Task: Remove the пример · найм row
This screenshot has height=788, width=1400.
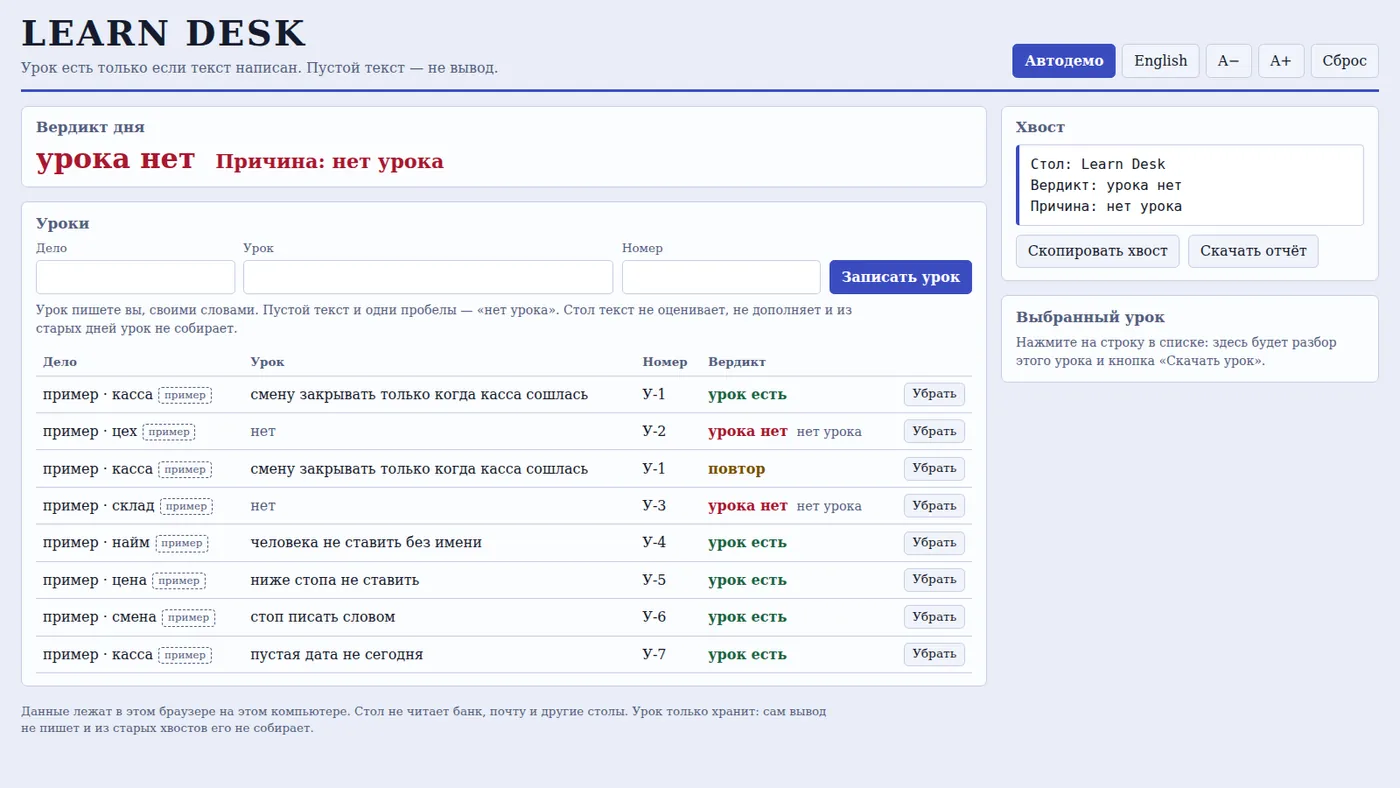Action: tap(934, 543)
